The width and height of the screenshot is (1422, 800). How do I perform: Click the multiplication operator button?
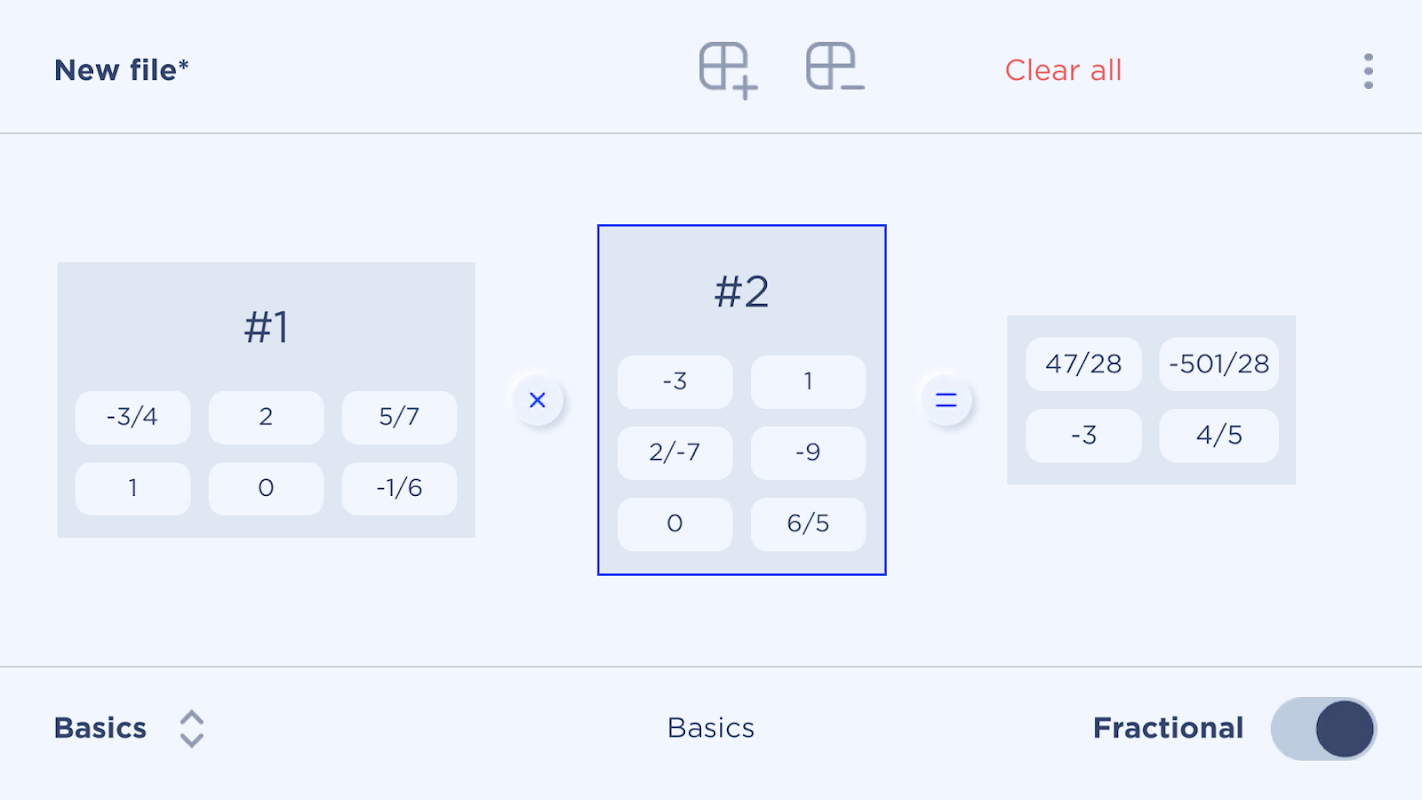[538, 401]
